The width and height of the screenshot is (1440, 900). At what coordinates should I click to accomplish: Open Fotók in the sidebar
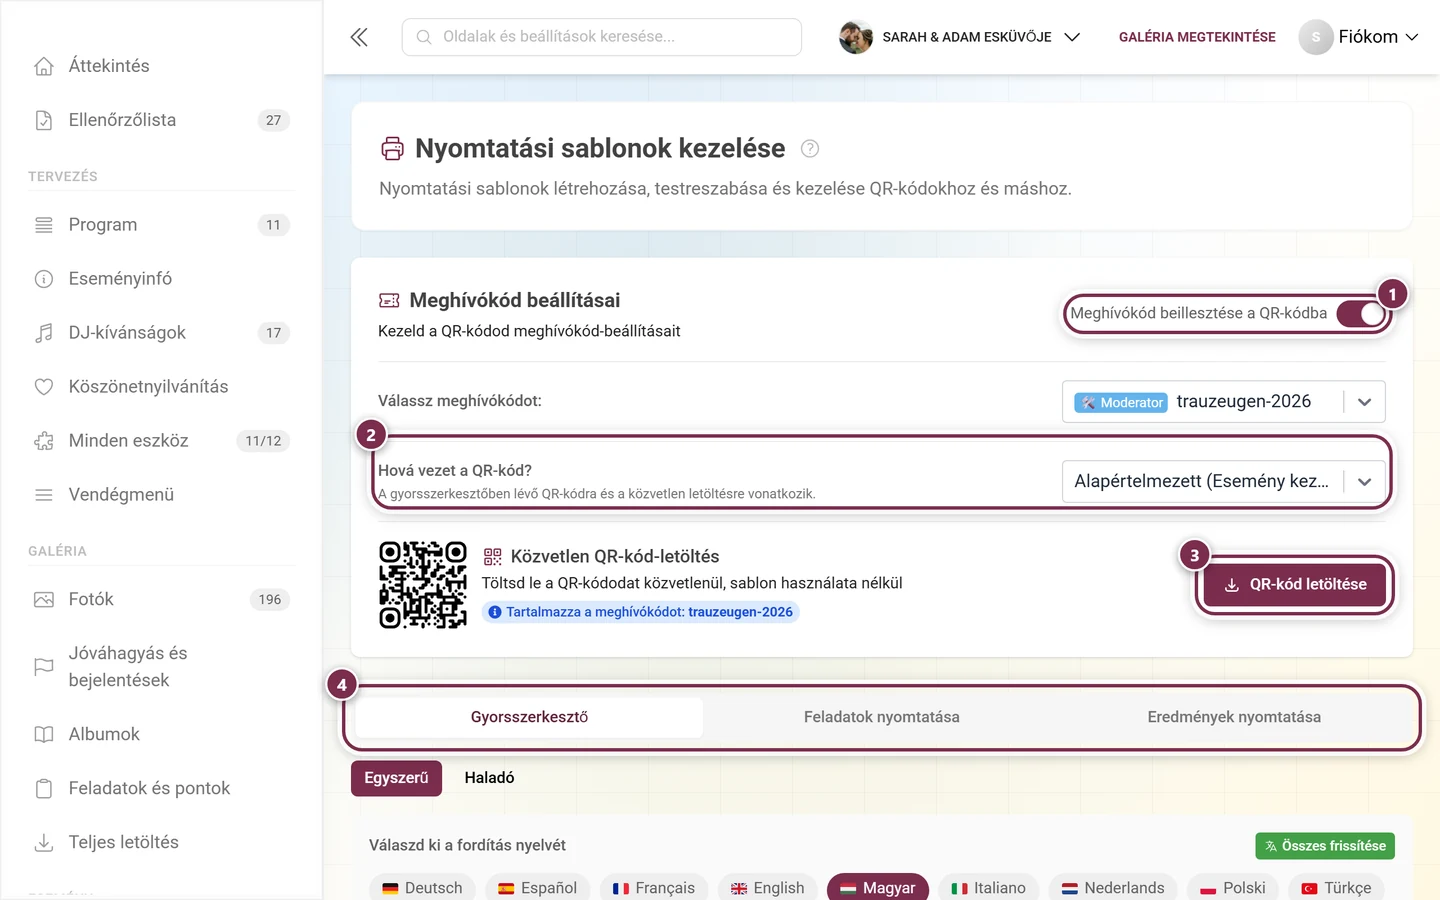click(x=161, y=600)
